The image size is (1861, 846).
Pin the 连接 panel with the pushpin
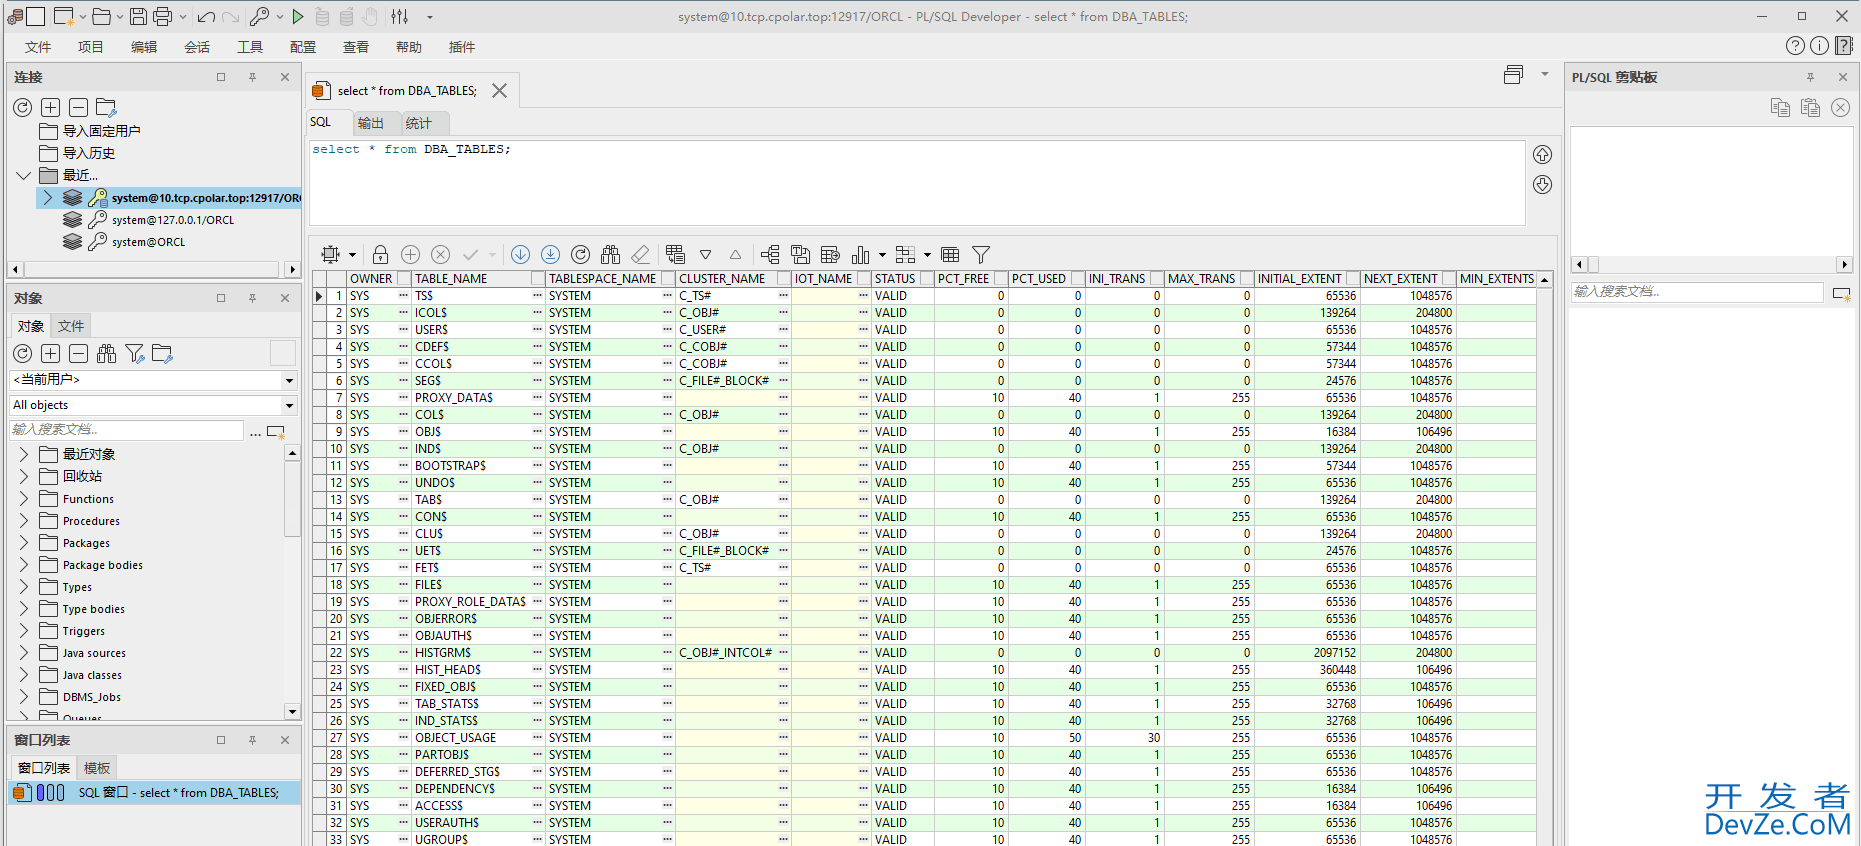(253, 77)
